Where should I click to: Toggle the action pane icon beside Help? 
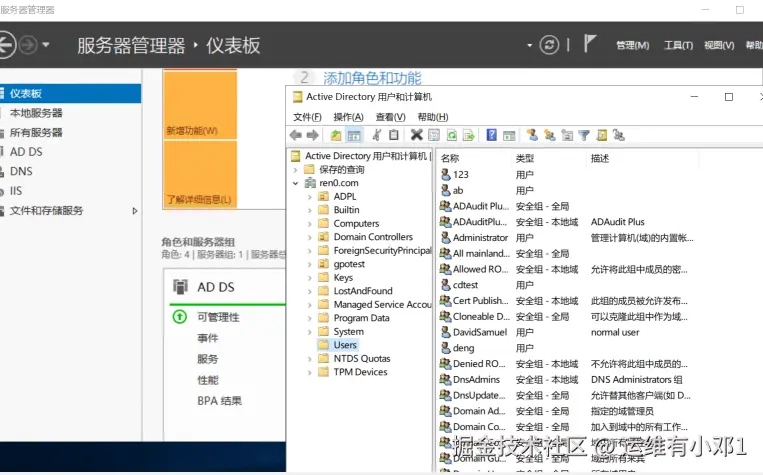509,135
